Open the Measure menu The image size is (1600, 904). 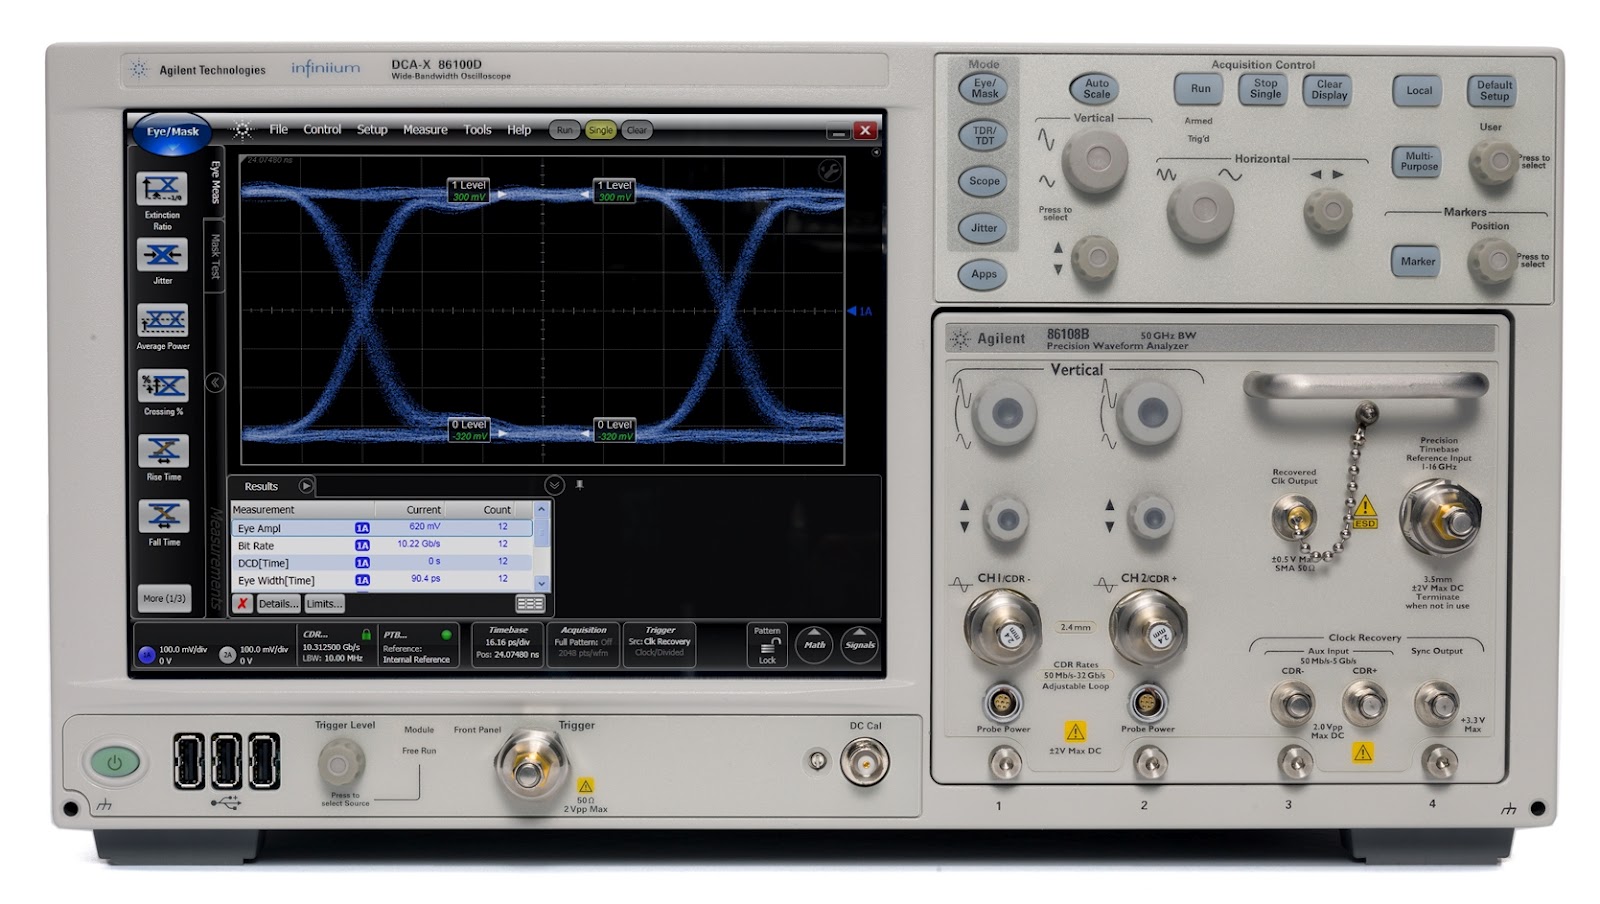pos(425,130)
